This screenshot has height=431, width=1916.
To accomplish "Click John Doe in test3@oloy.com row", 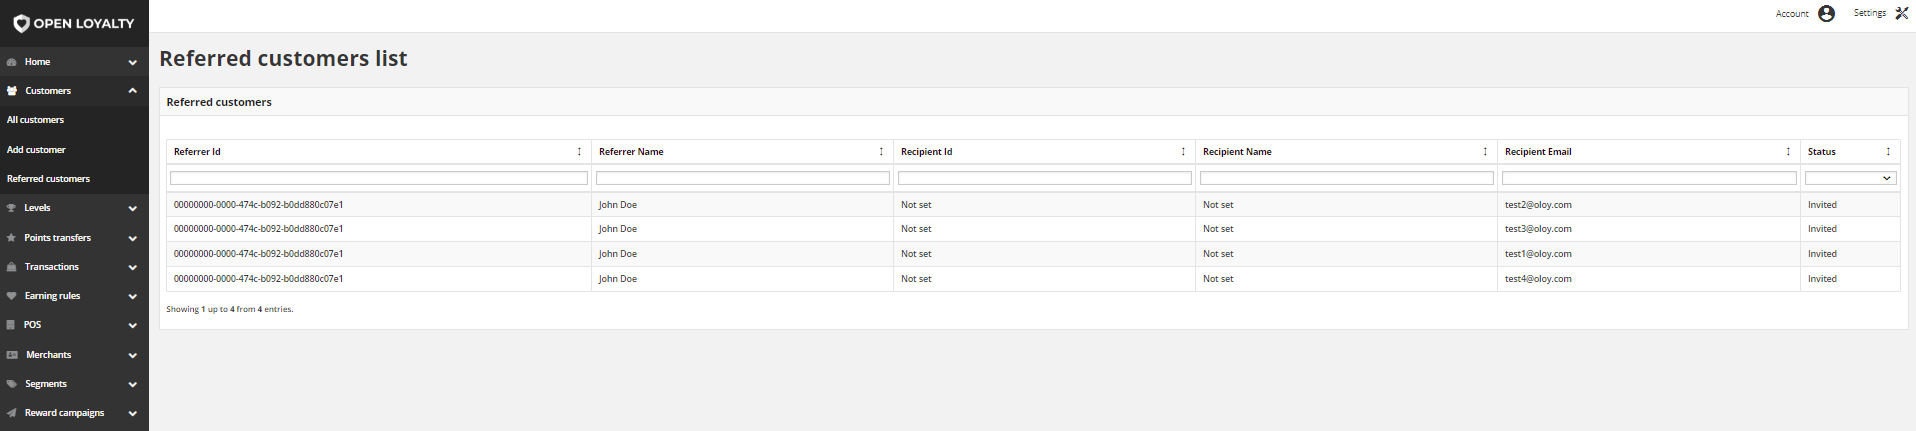I will 618,229.
